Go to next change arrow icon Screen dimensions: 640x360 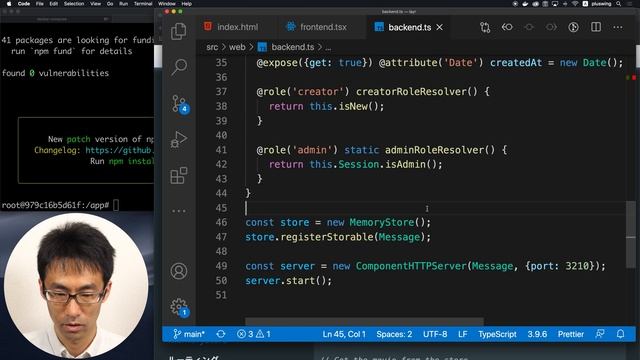pyautogui.click(x=551, y=27)
